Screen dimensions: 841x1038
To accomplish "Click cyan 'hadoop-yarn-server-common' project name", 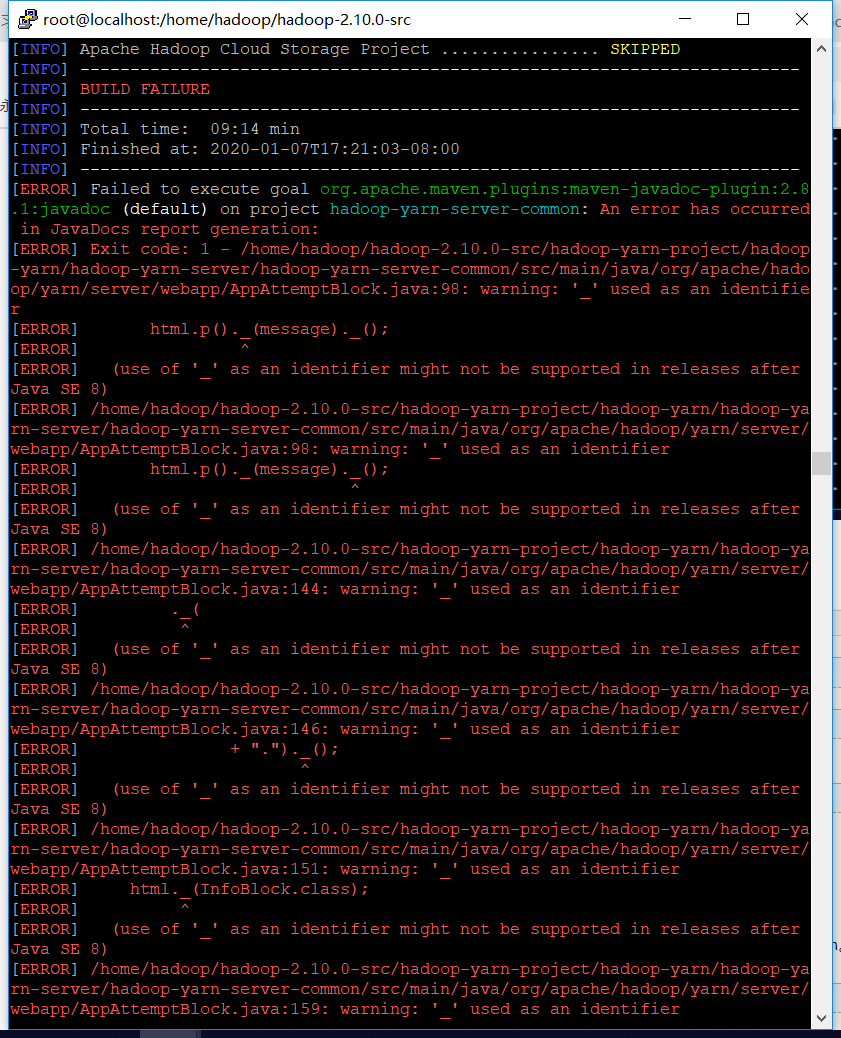I will point(454,209).
